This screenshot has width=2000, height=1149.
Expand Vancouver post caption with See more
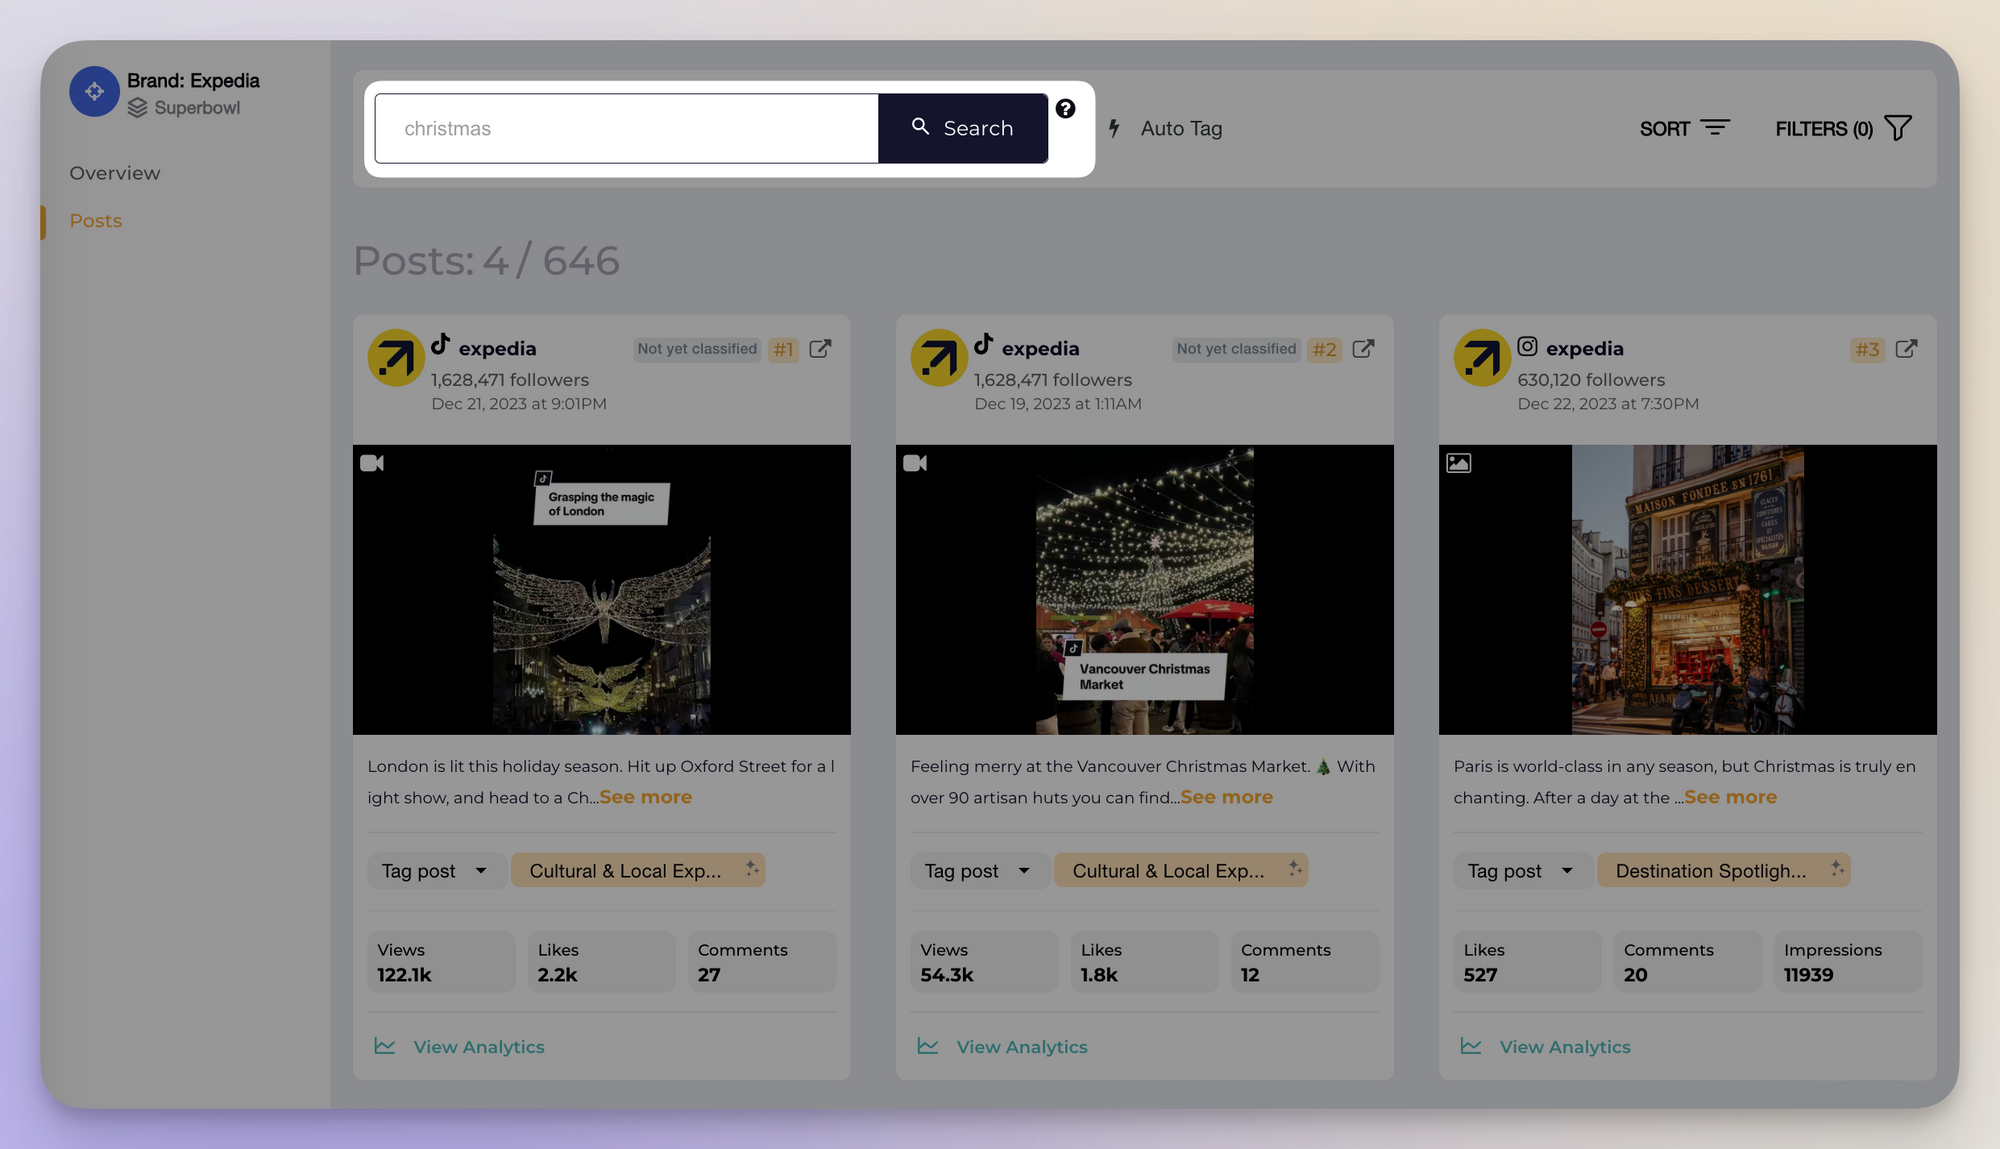[x=1227, y=797]
